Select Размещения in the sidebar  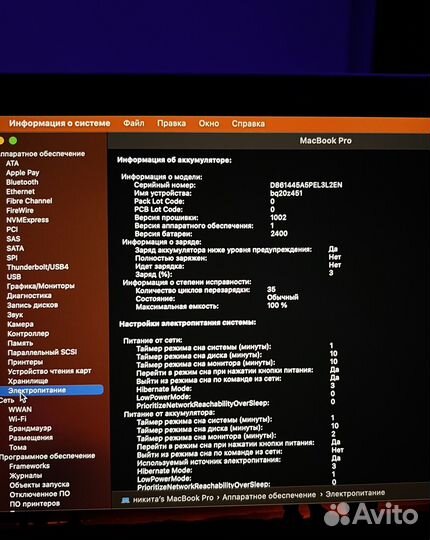coord(31,438)
